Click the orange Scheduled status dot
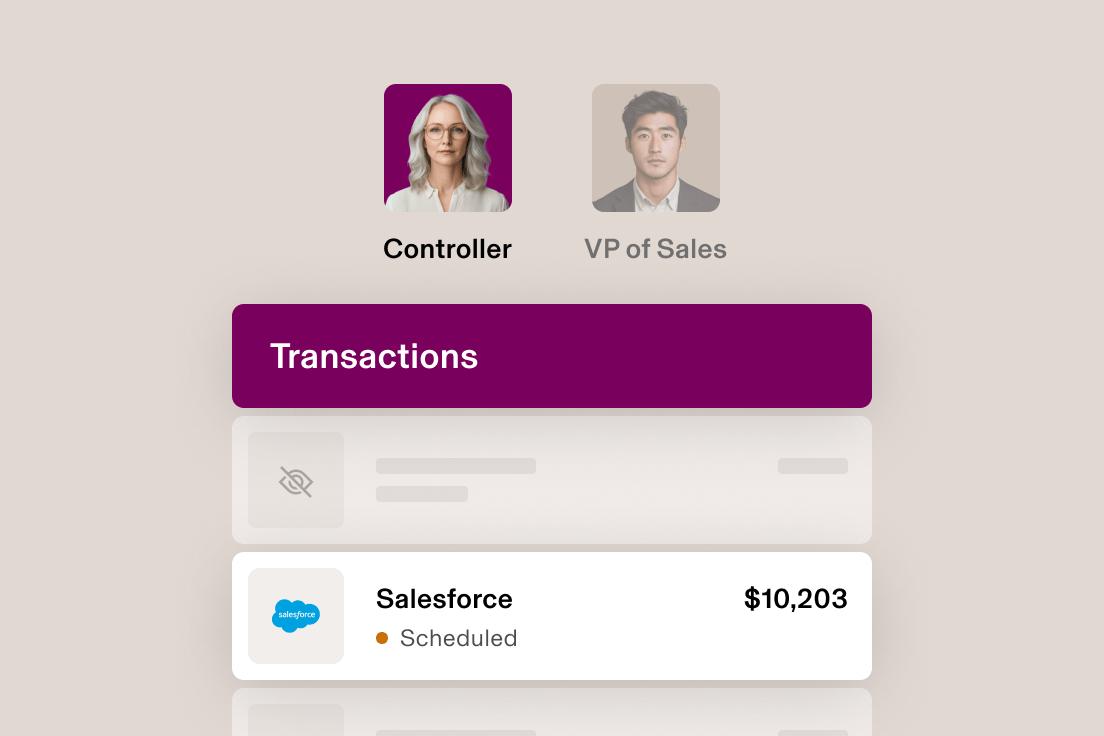Screen dimensions: 1104x736 (x=382, y=638)
